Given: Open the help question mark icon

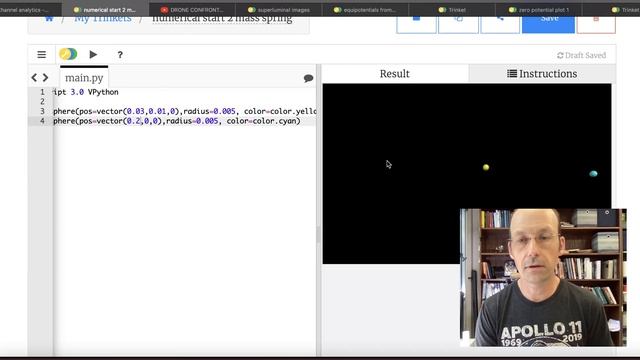Looking at the screenshot, I should (x=120, y=55).
